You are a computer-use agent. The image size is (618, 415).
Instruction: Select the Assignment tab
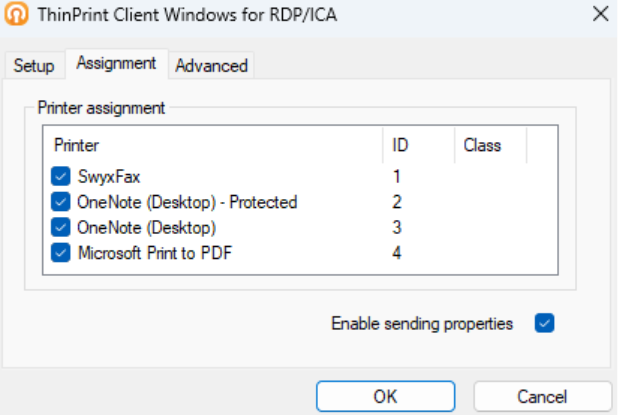(x=116, y=63)
